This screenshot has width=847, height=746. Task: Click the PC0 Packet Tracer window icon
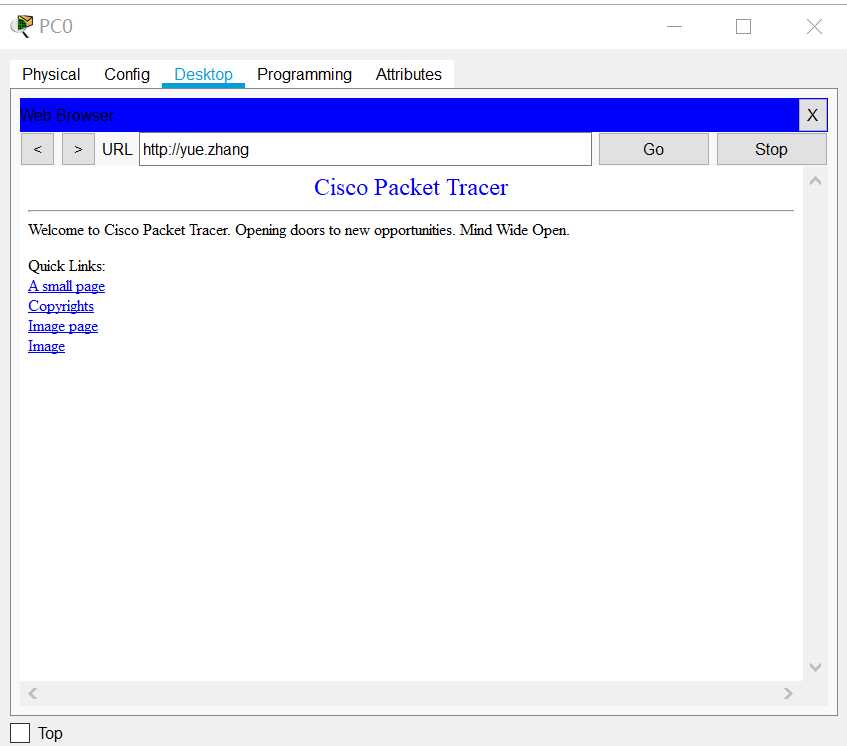[22, 26]
